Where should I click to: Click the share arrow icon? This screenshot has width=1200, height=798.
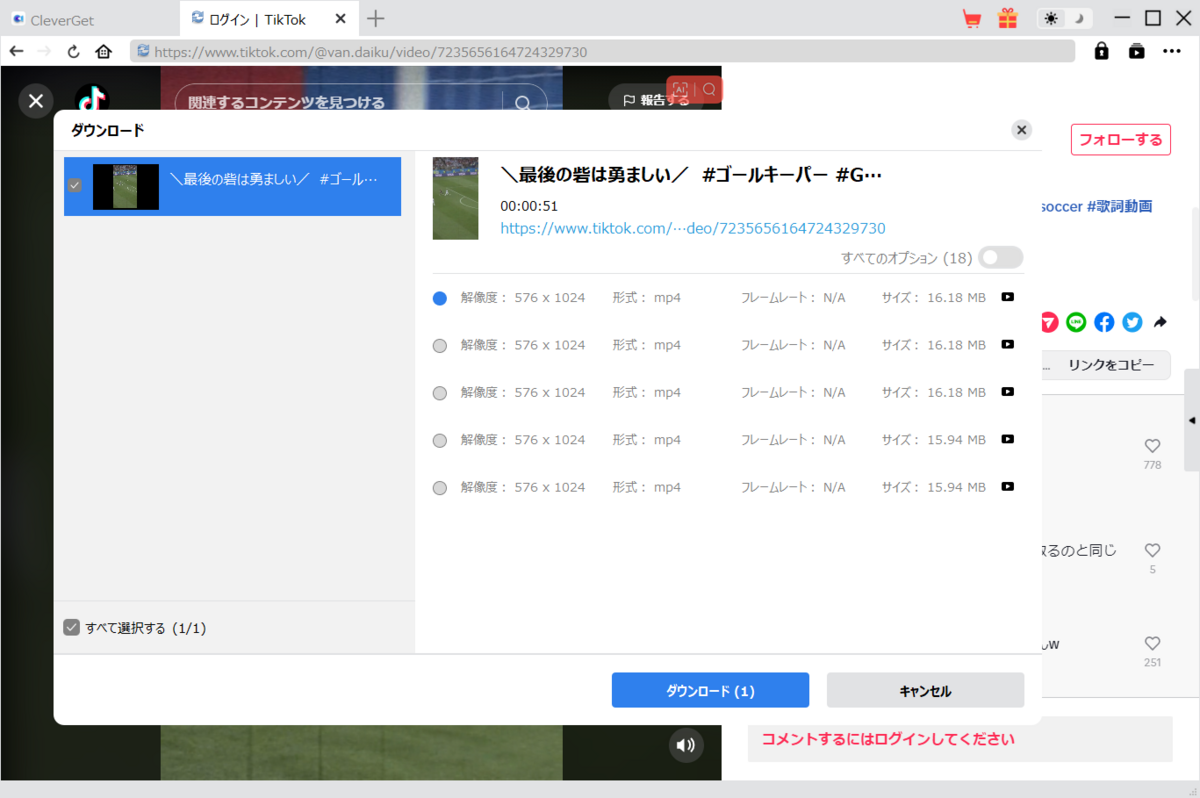1160,322
